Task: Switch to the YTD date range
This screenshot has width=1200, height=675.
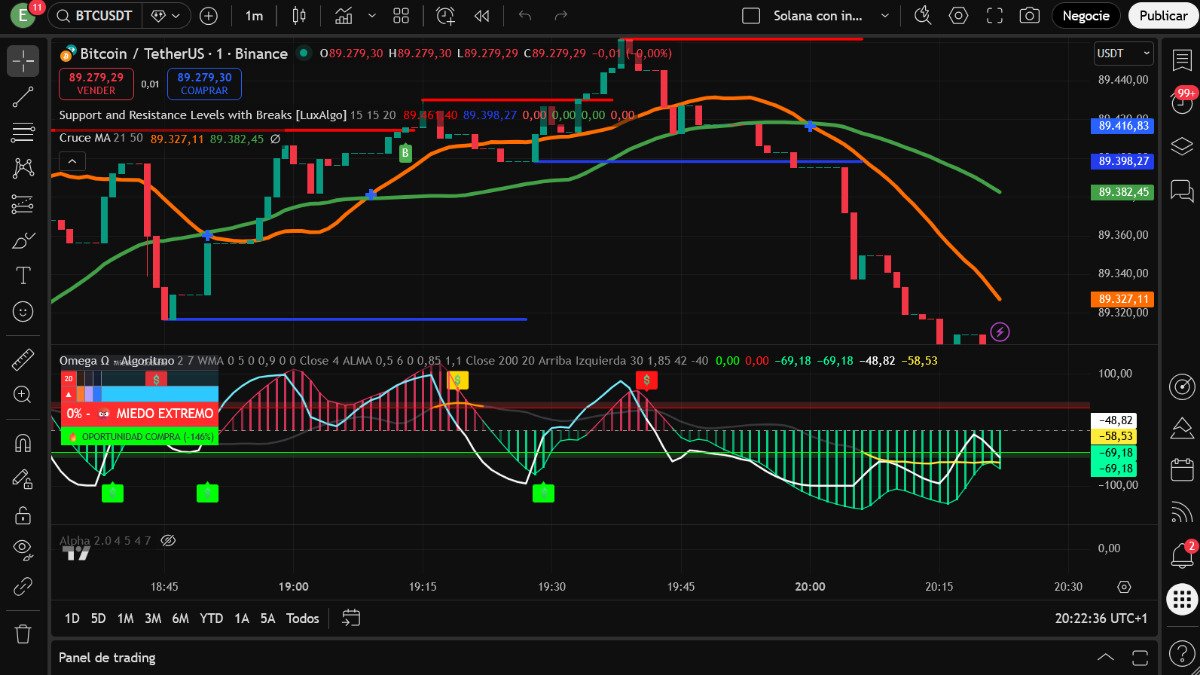Action: pos(211,618)
